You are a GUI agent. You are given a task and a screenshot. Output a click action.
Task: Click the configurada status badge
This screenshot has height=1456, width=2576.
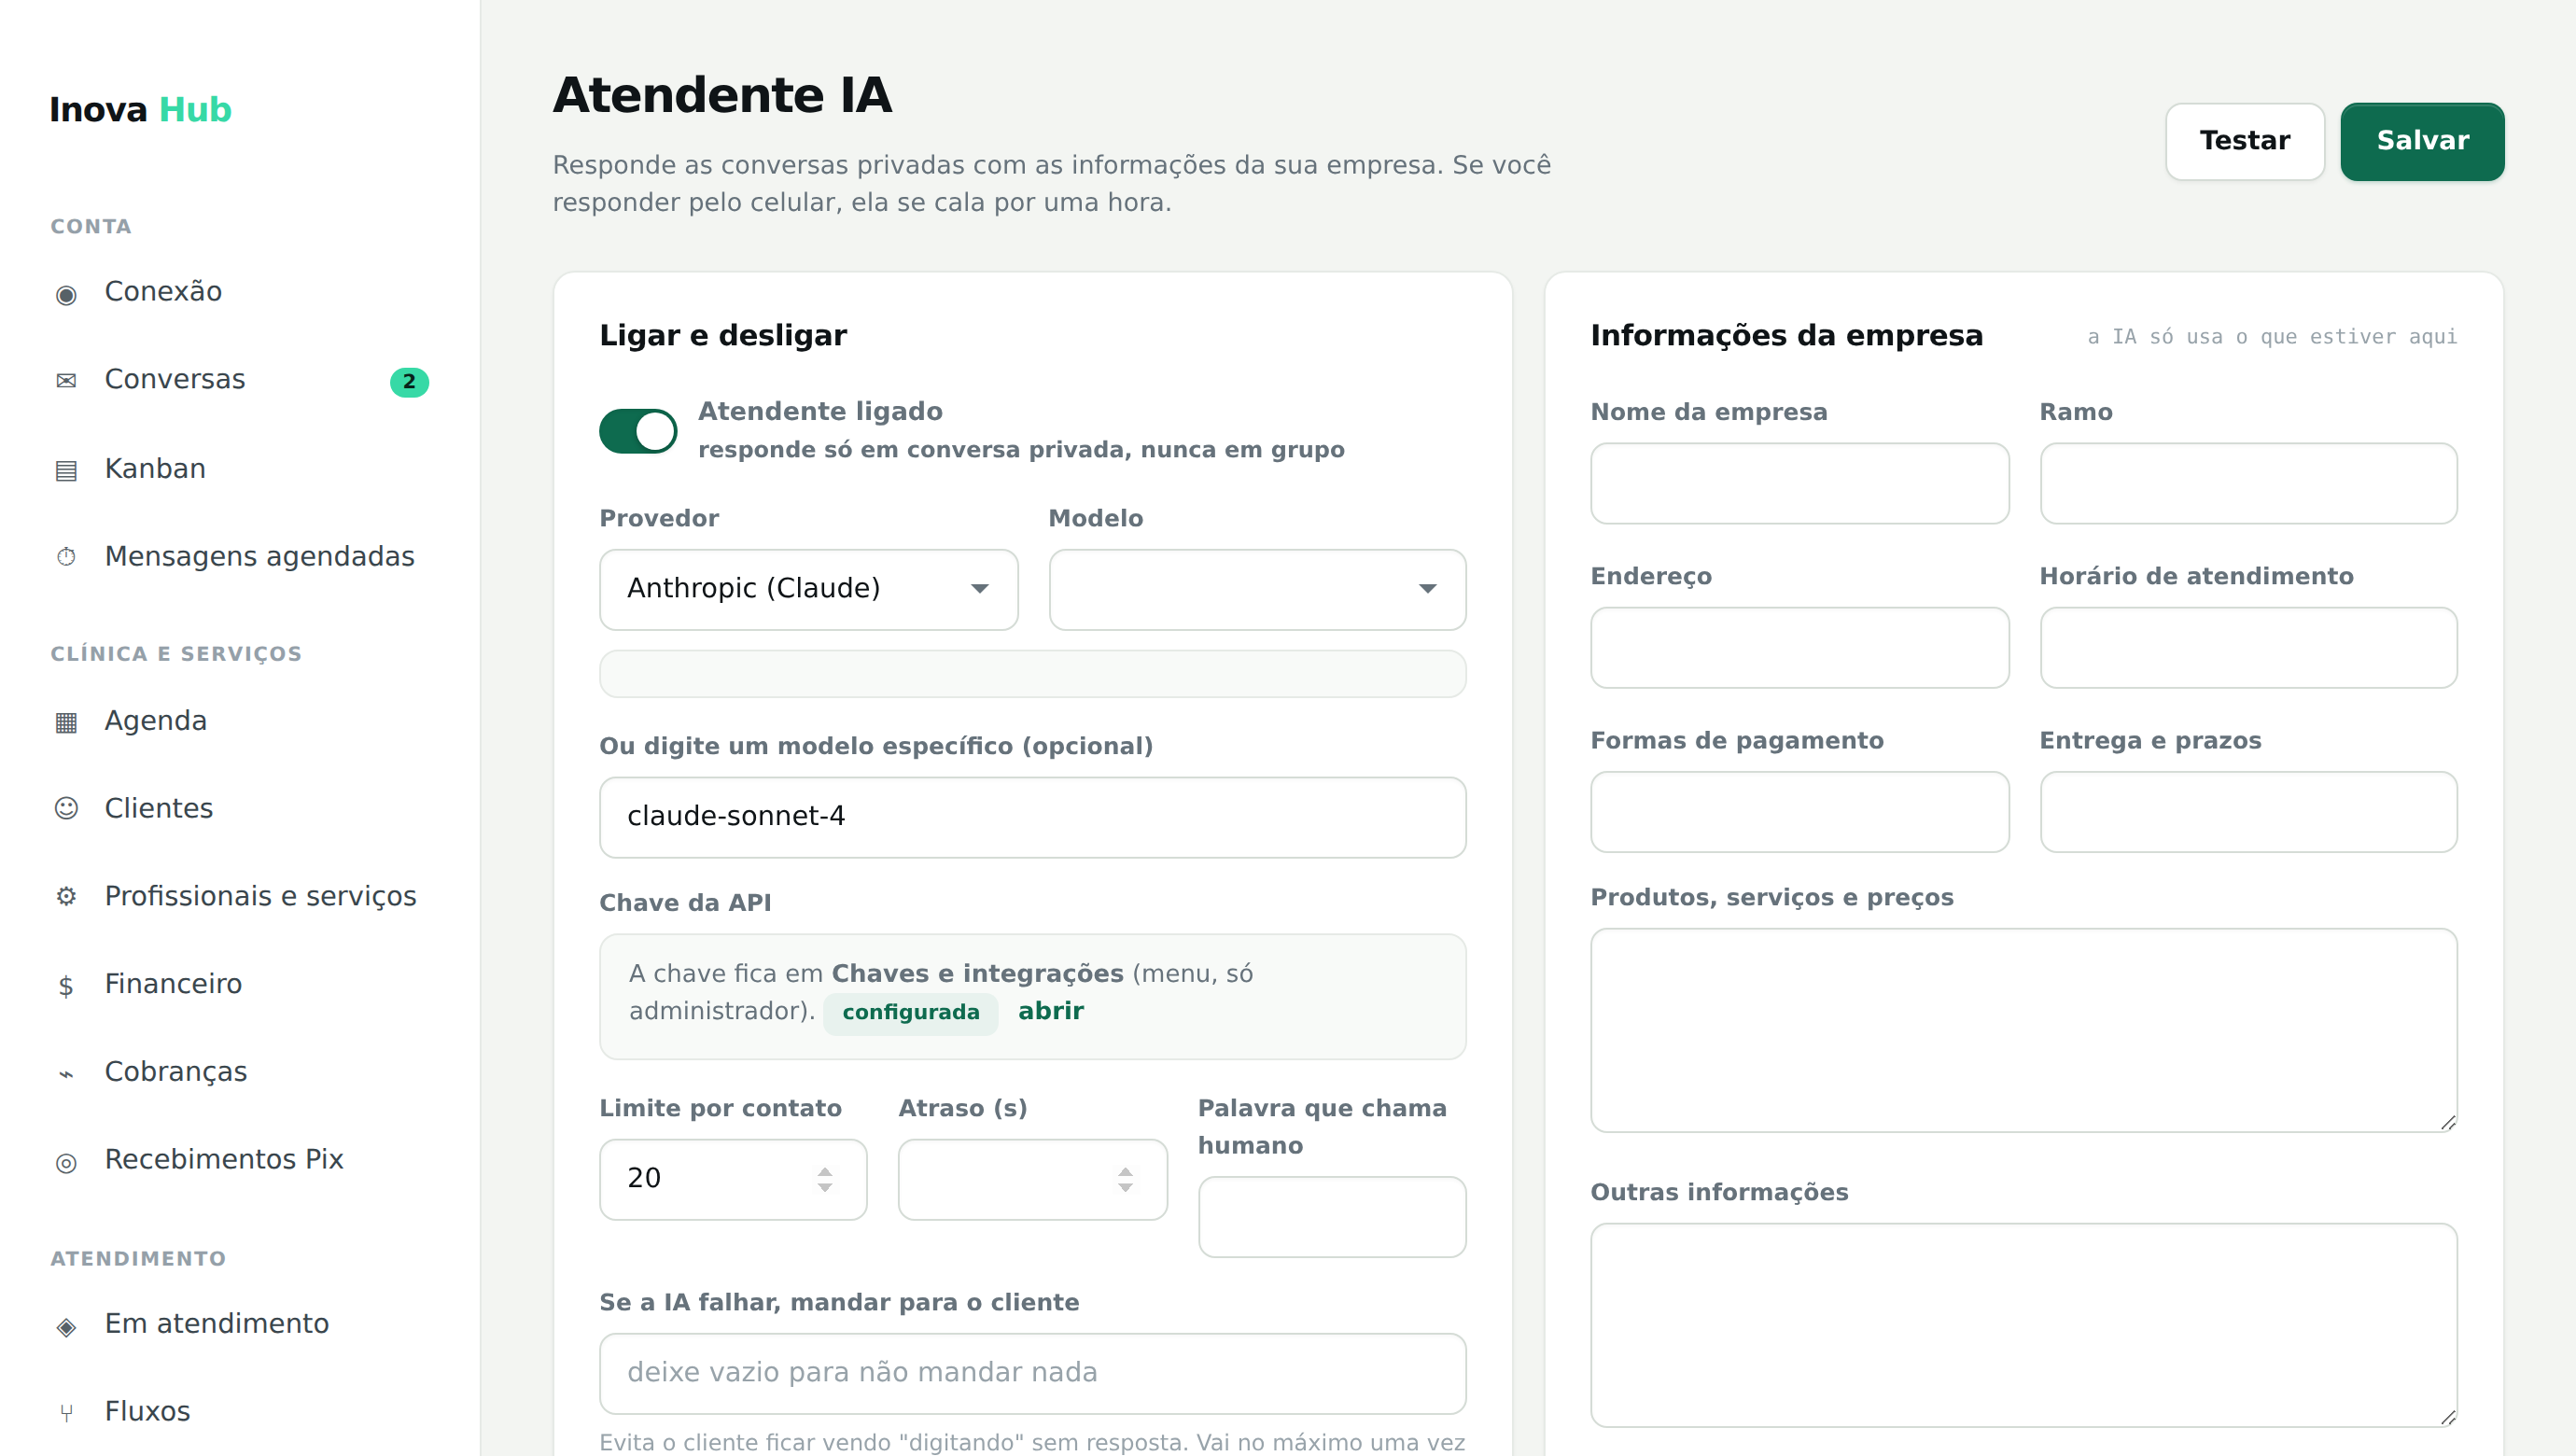[x=910, y=1012]
